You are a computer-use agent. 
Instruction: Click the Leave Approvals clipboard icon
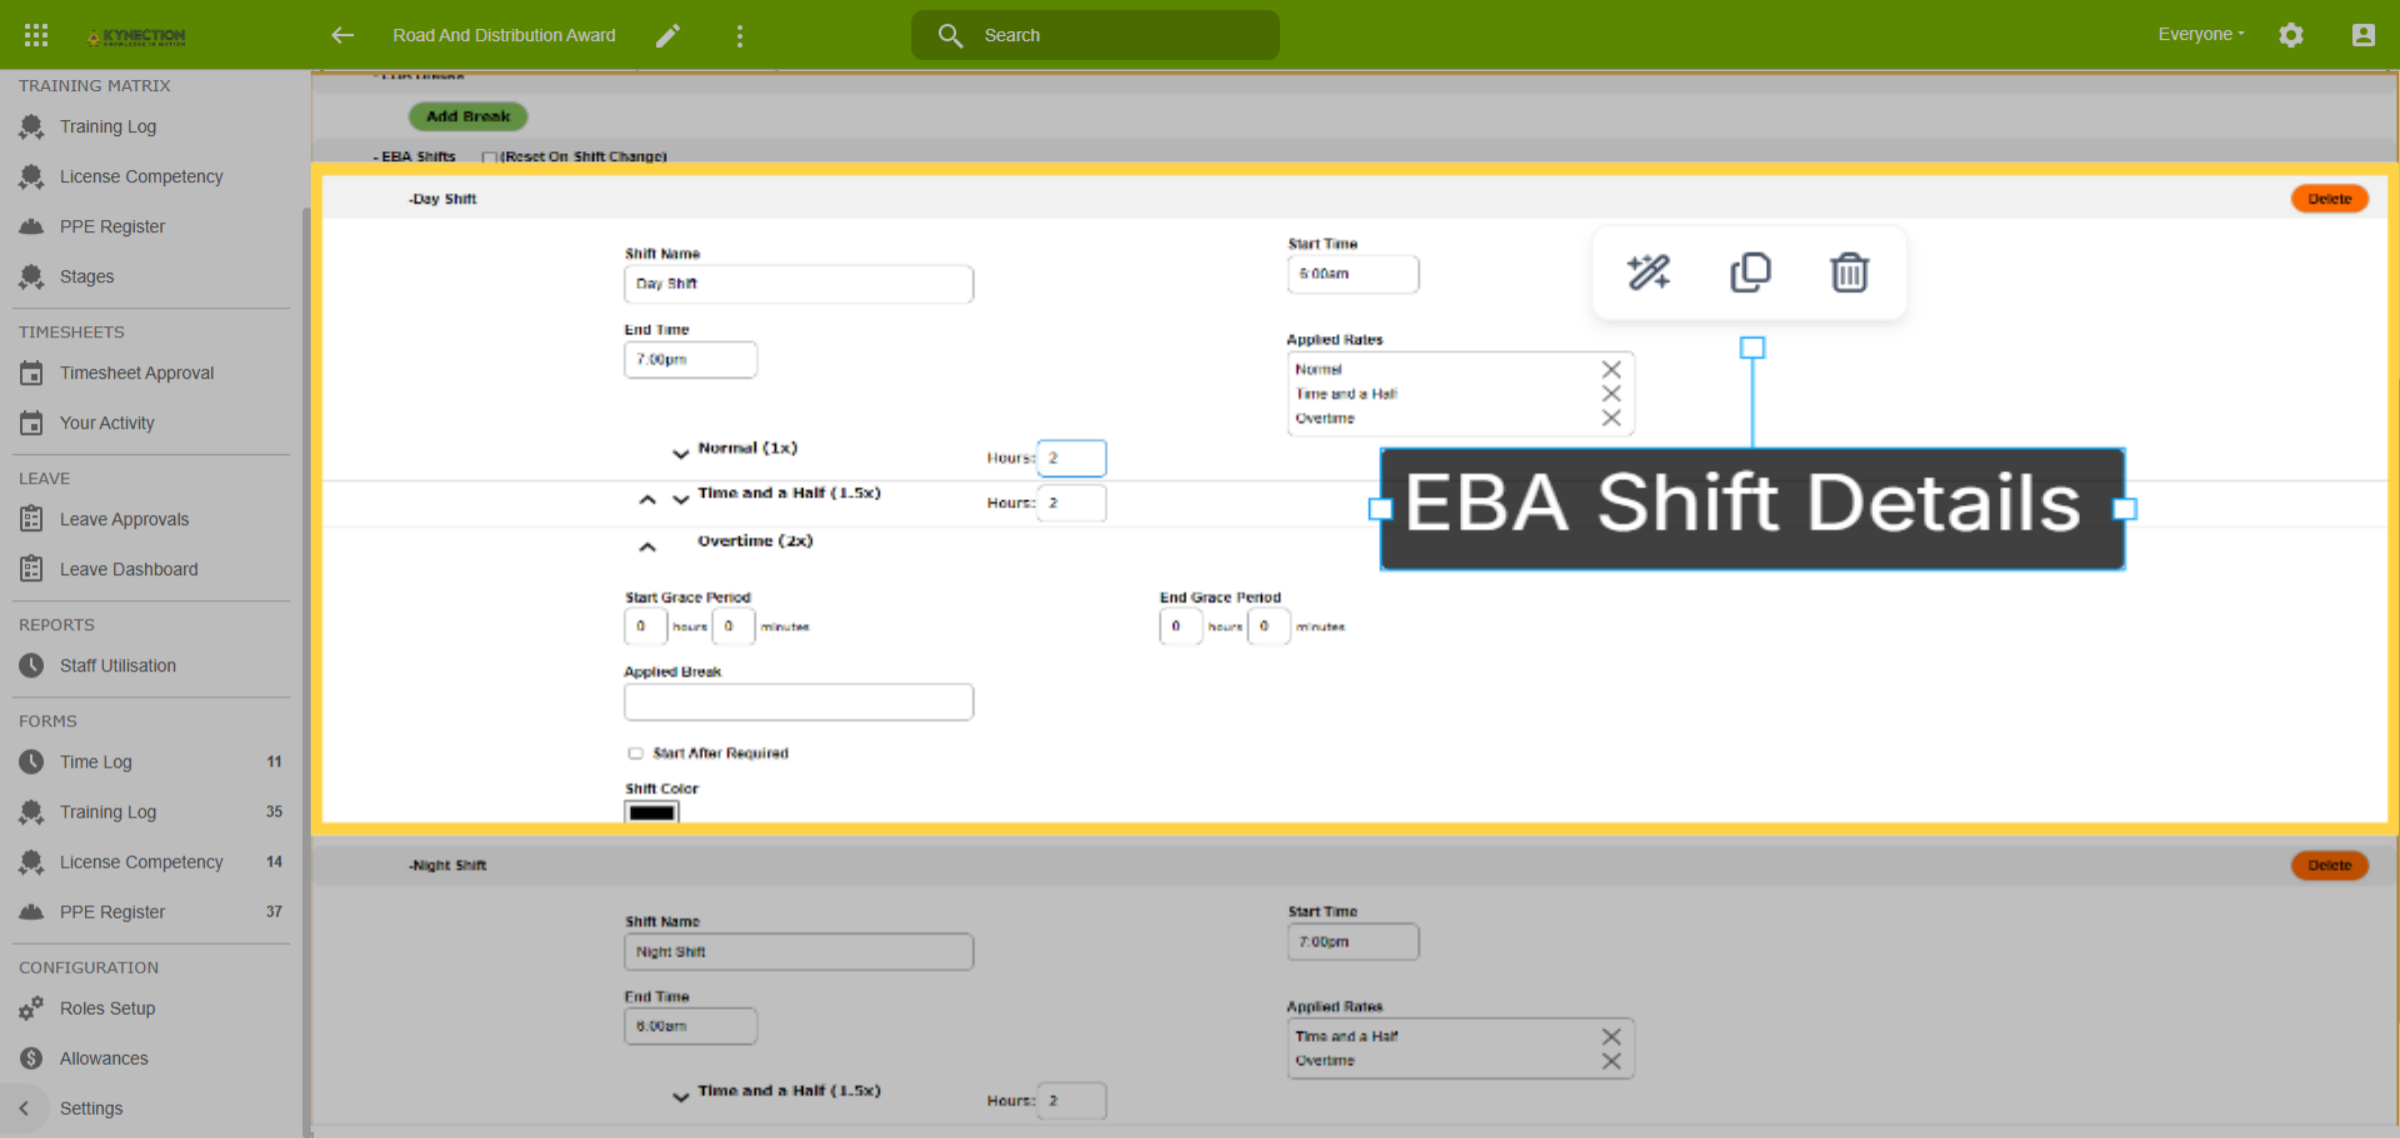32,519
